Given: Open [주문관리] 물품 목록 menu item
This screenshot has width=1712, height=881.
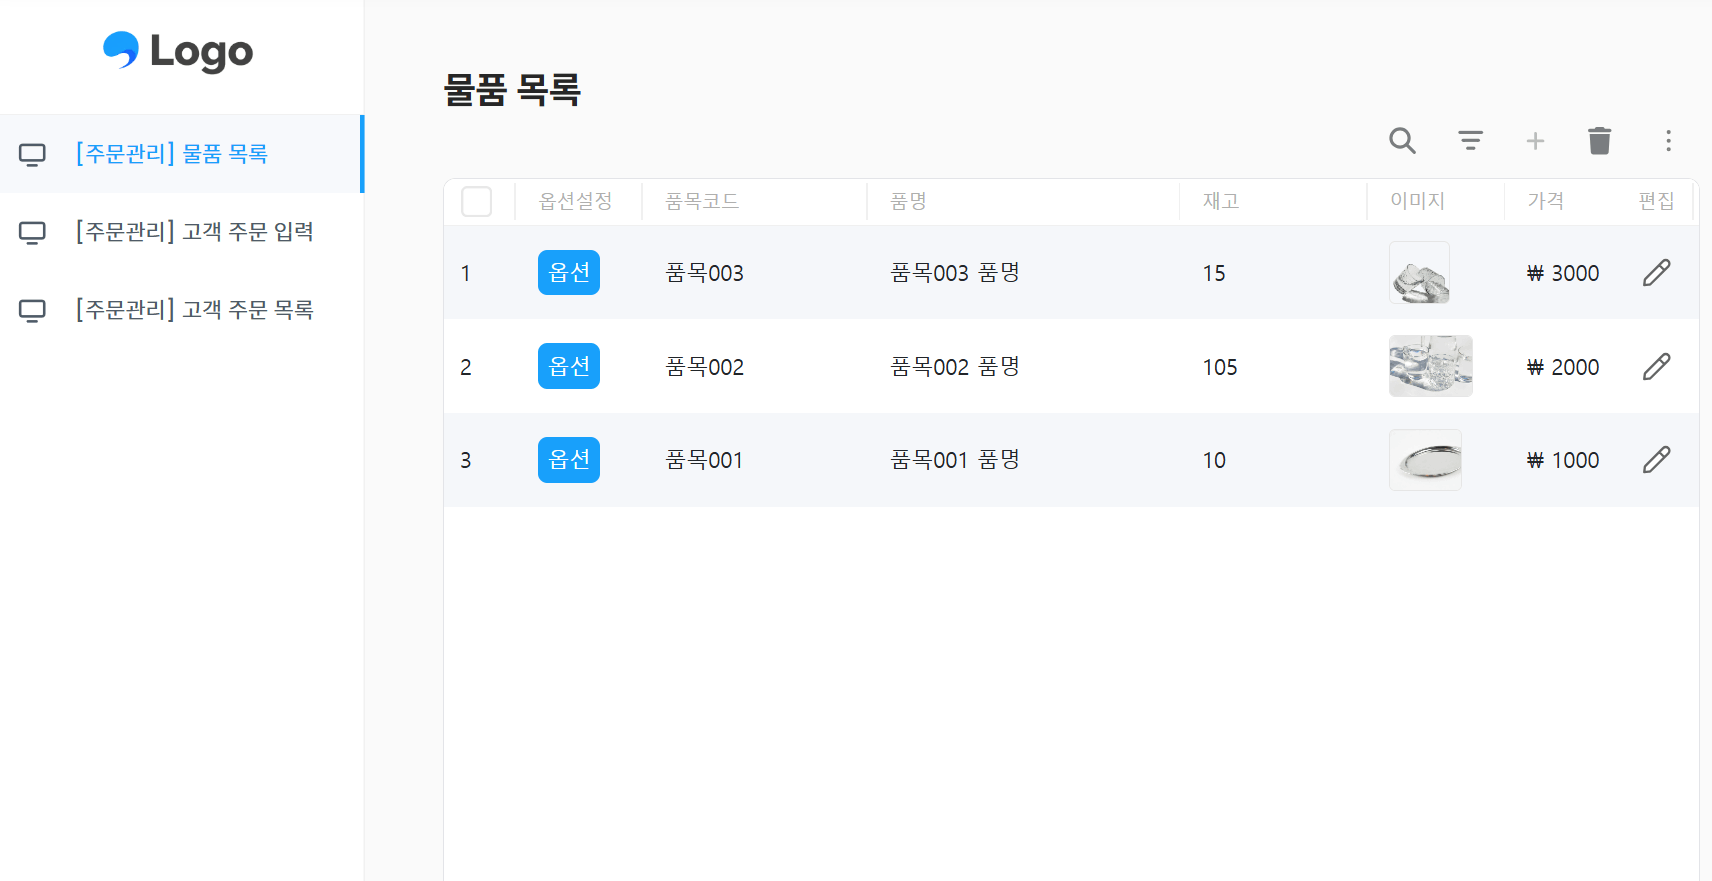Looking at the screenshot, I should (x=172, y=154).
